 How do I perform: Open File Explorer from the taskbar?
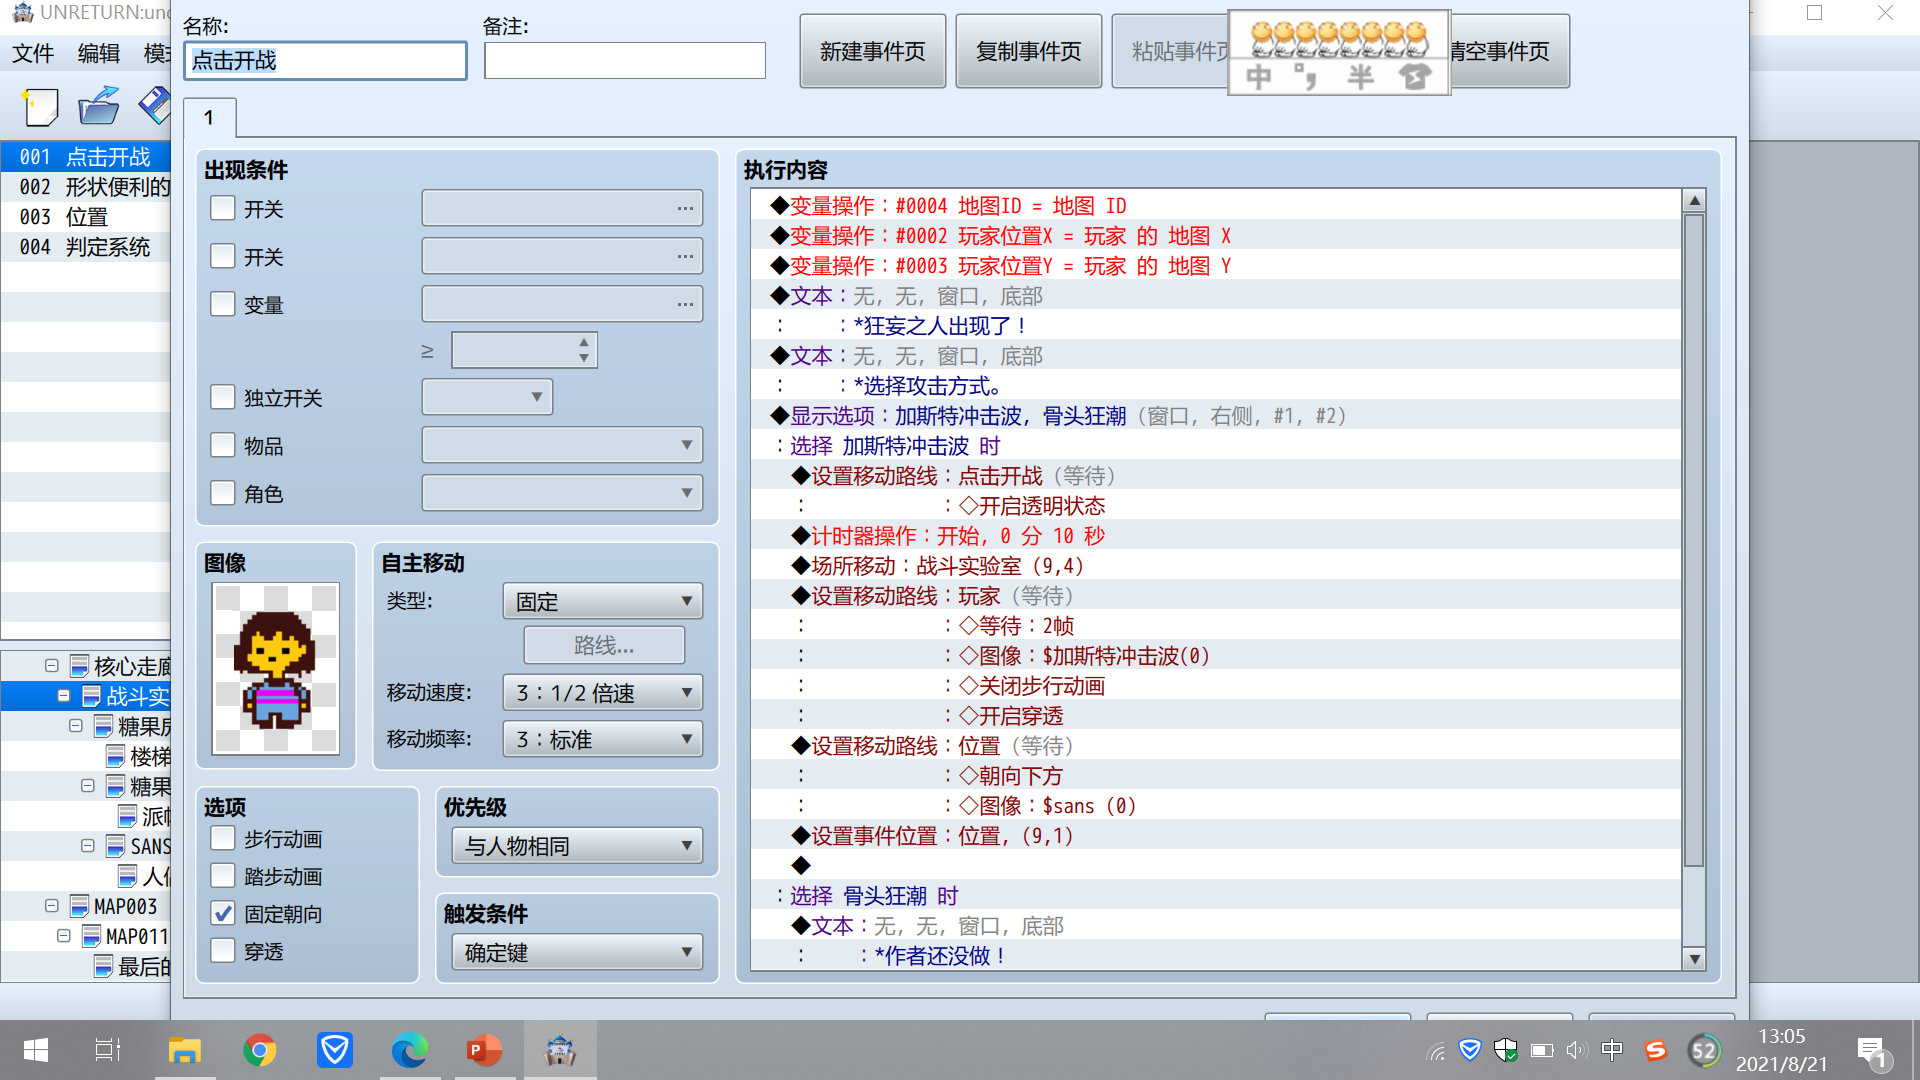click(185, 1050)
